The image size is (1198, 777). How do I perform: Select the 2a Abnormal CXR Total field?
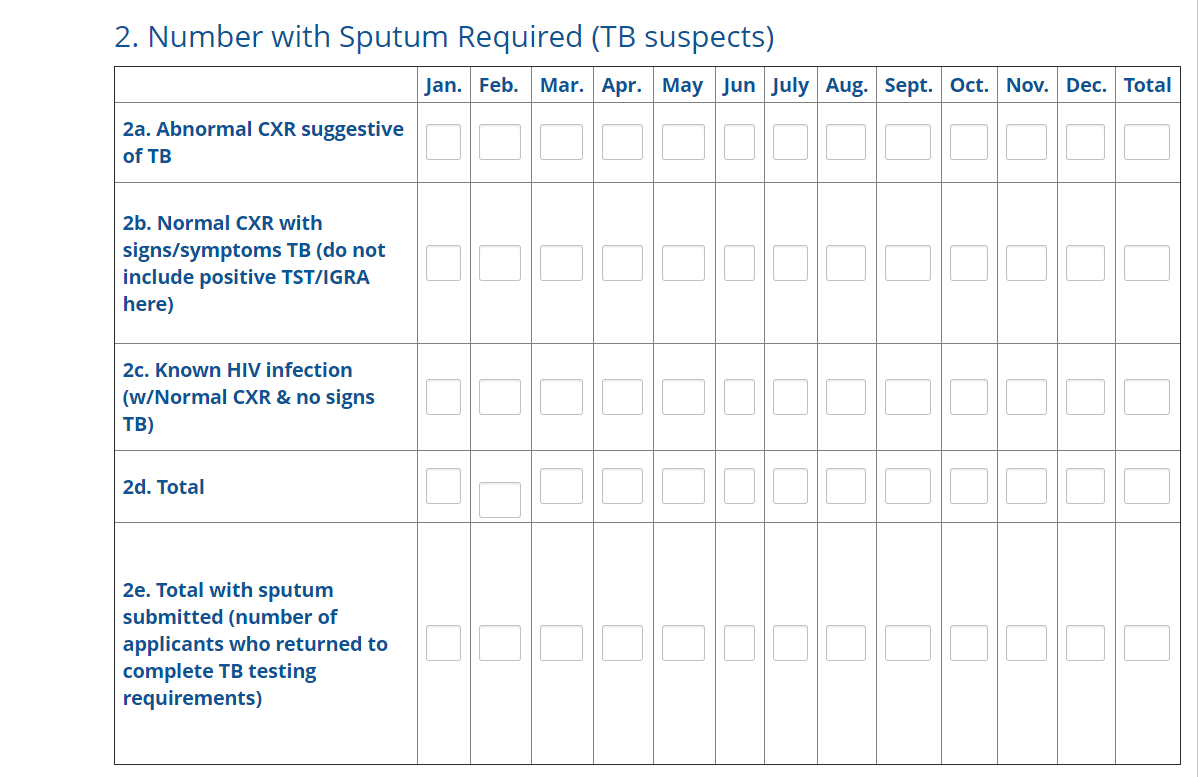point(1146,142)
